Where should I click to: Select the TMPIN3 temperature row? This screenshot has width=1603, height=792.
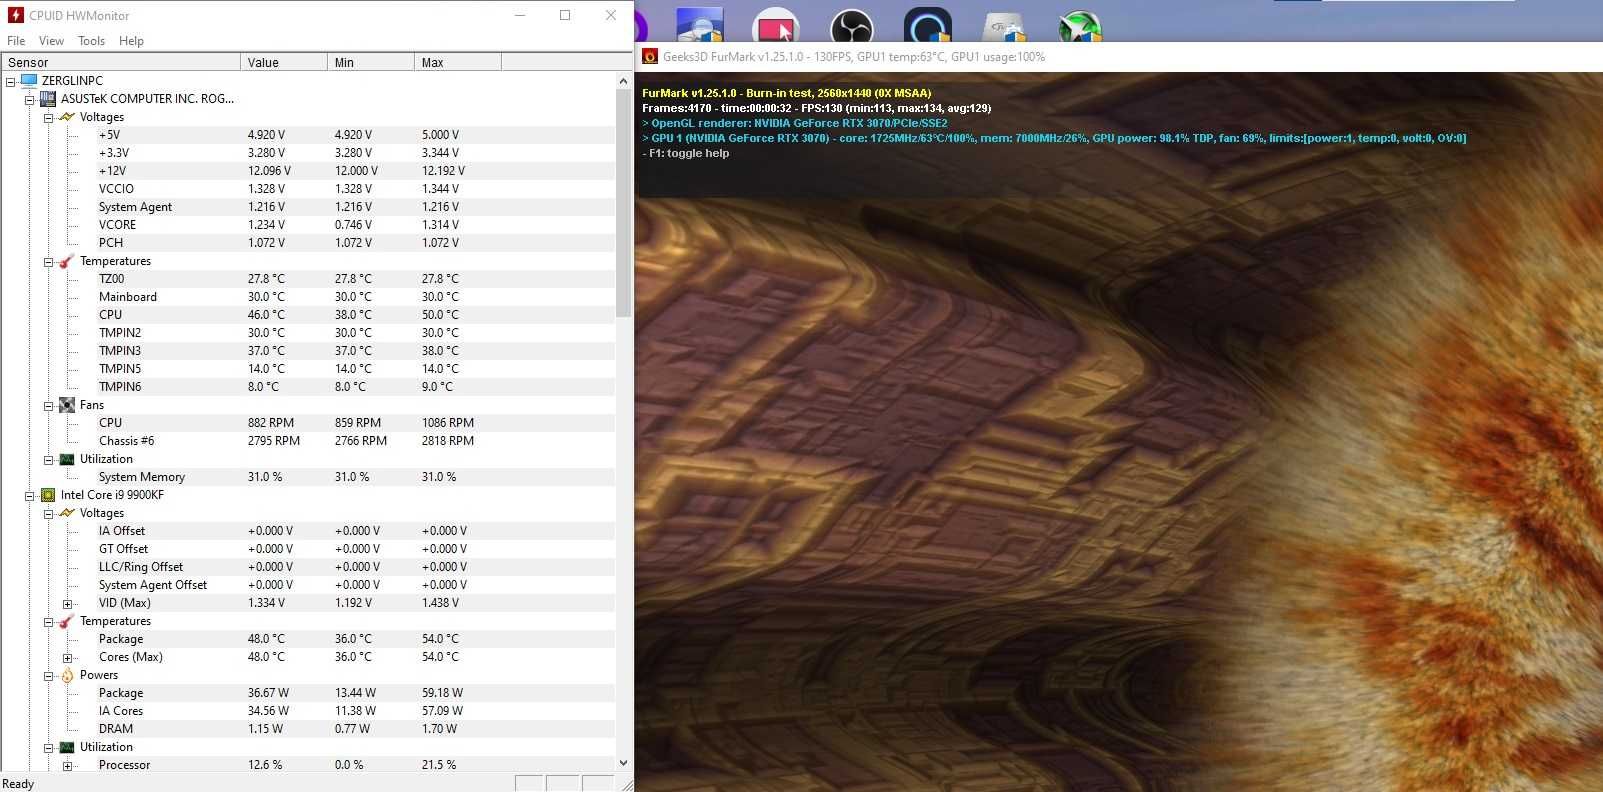tap(308, 351)
